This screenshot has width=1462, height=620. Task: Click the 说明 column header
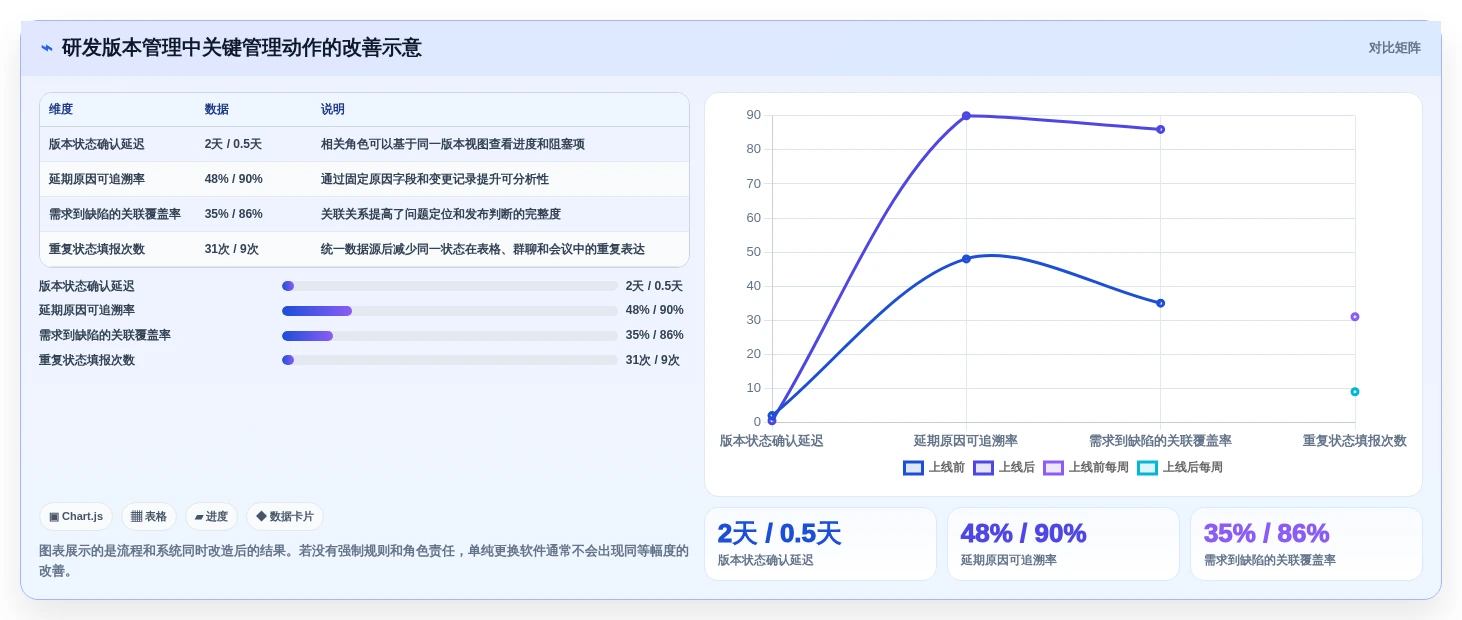click(x=333, y=110)
